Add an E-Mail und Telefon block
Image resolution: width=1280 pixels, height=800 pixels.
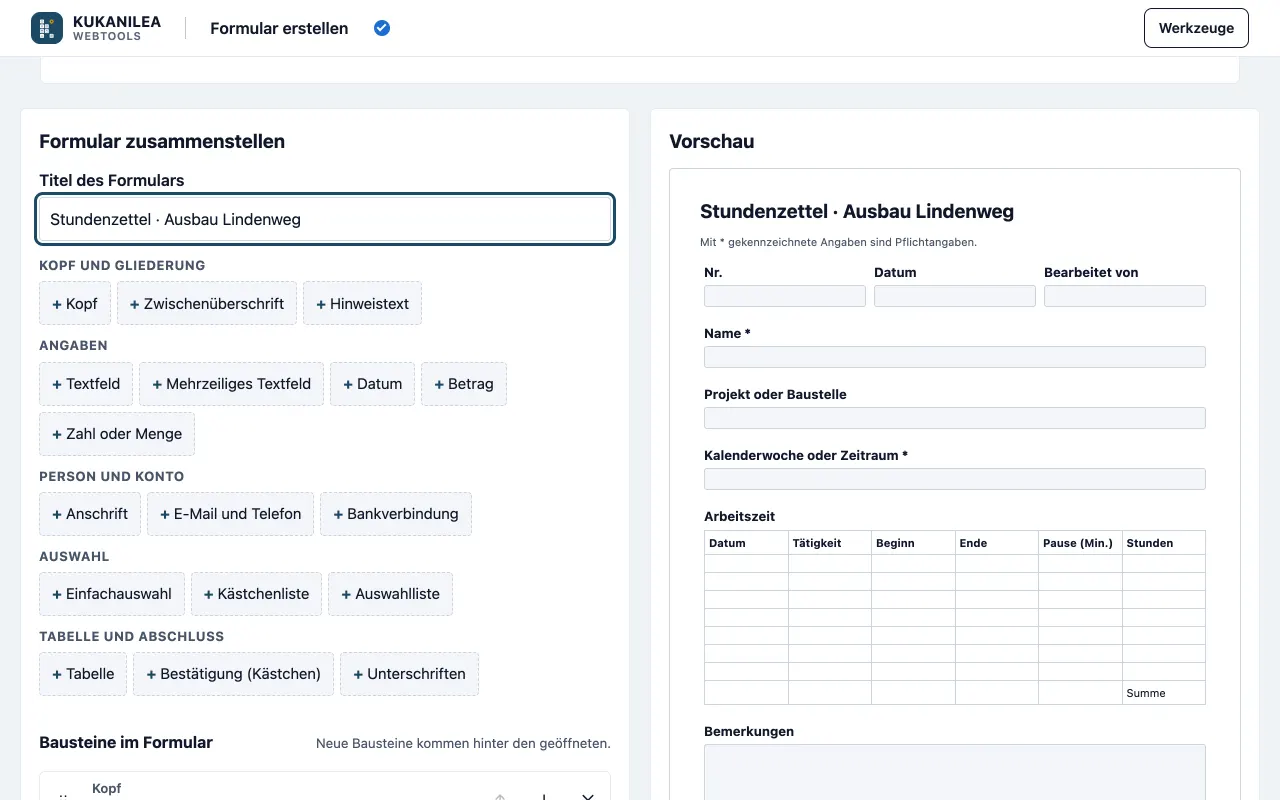pyautogui.click(x=230, y=514)
